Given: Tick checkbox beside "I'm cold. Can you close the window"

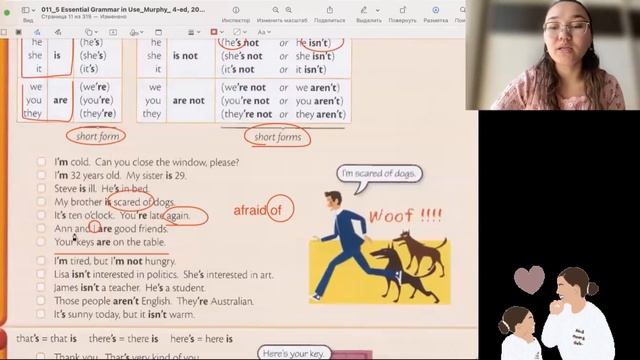Looking at the screenshot, I should pos(41,162).
